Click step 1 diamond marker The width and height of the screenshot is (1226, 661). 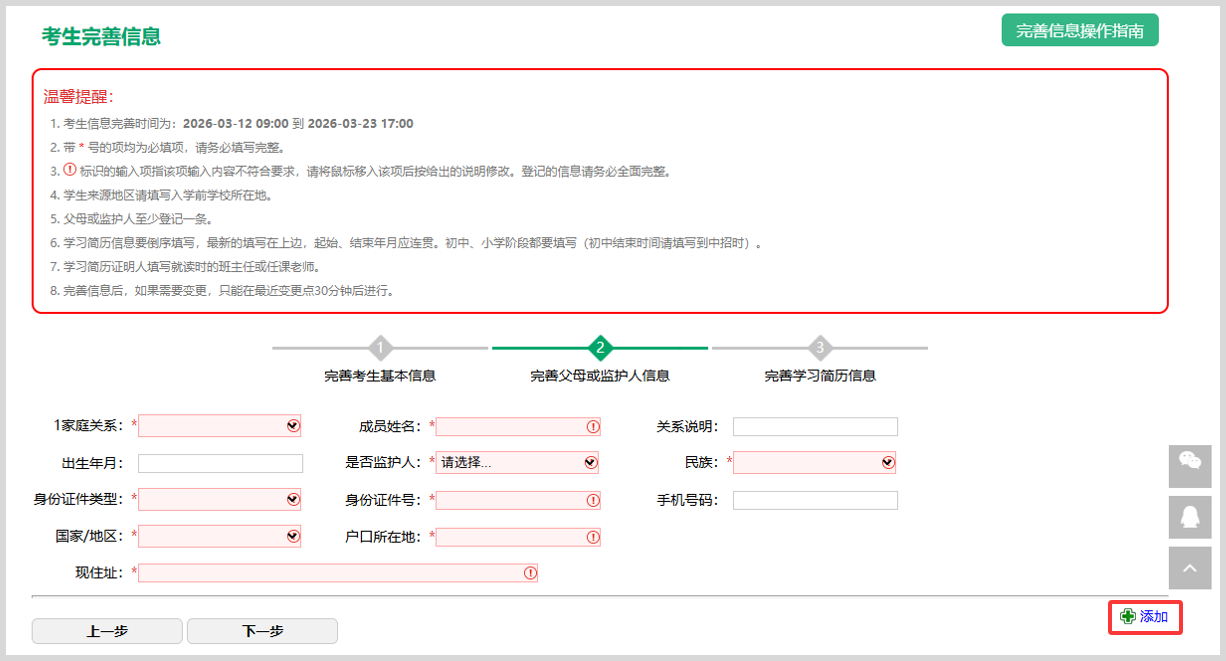tap(380, 348)
